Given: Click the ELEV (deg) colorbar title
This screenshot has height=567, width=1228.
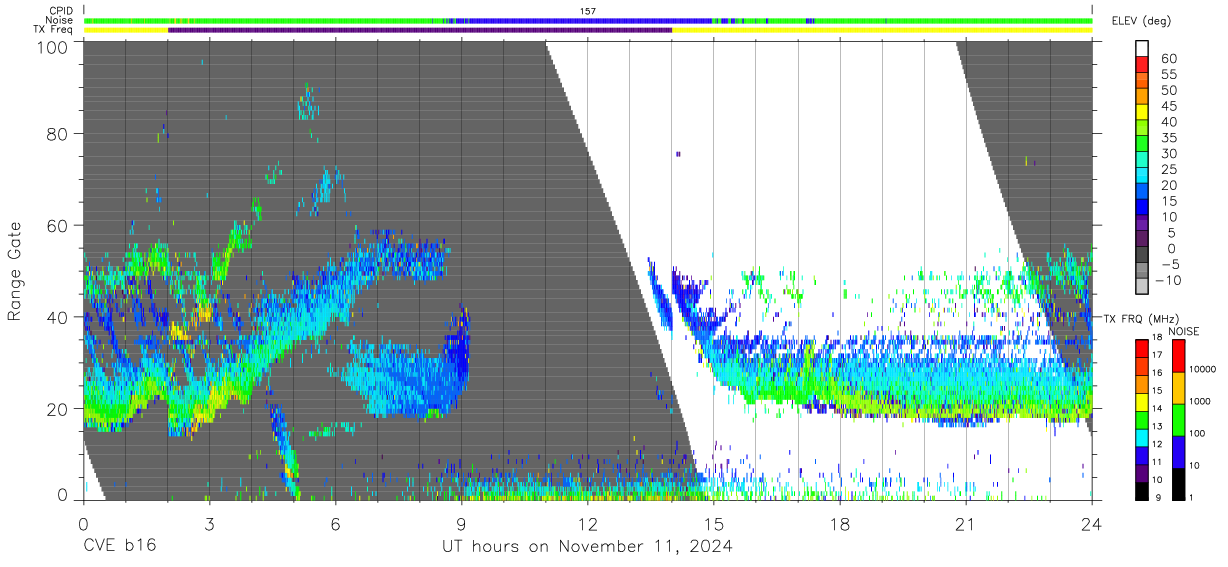Looking at the screenshot, I should [x=1140, y=20].
